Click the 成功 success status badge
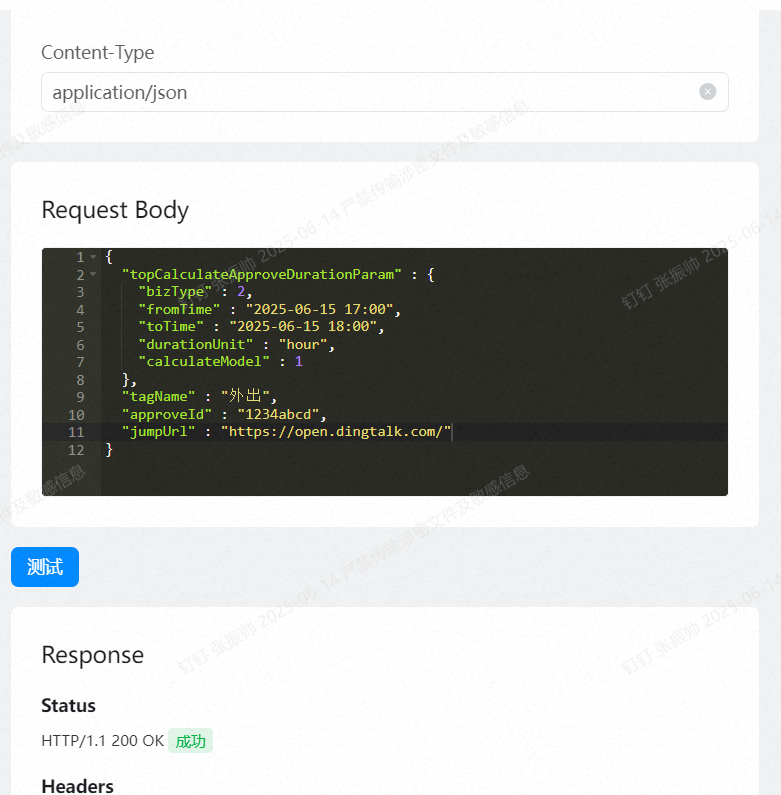This screenshot has width=781, height=795. [190, 741]
